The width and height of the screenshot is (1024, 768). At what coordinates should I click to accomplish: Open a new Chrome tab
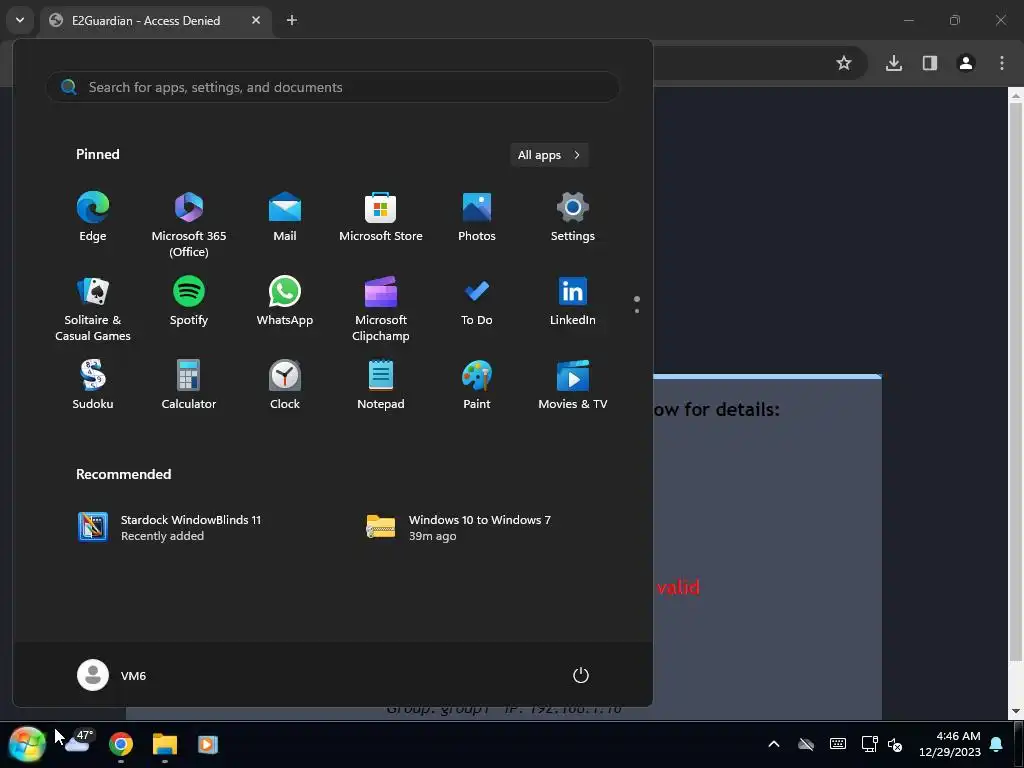pyautogui.click(x=292, y=20)
